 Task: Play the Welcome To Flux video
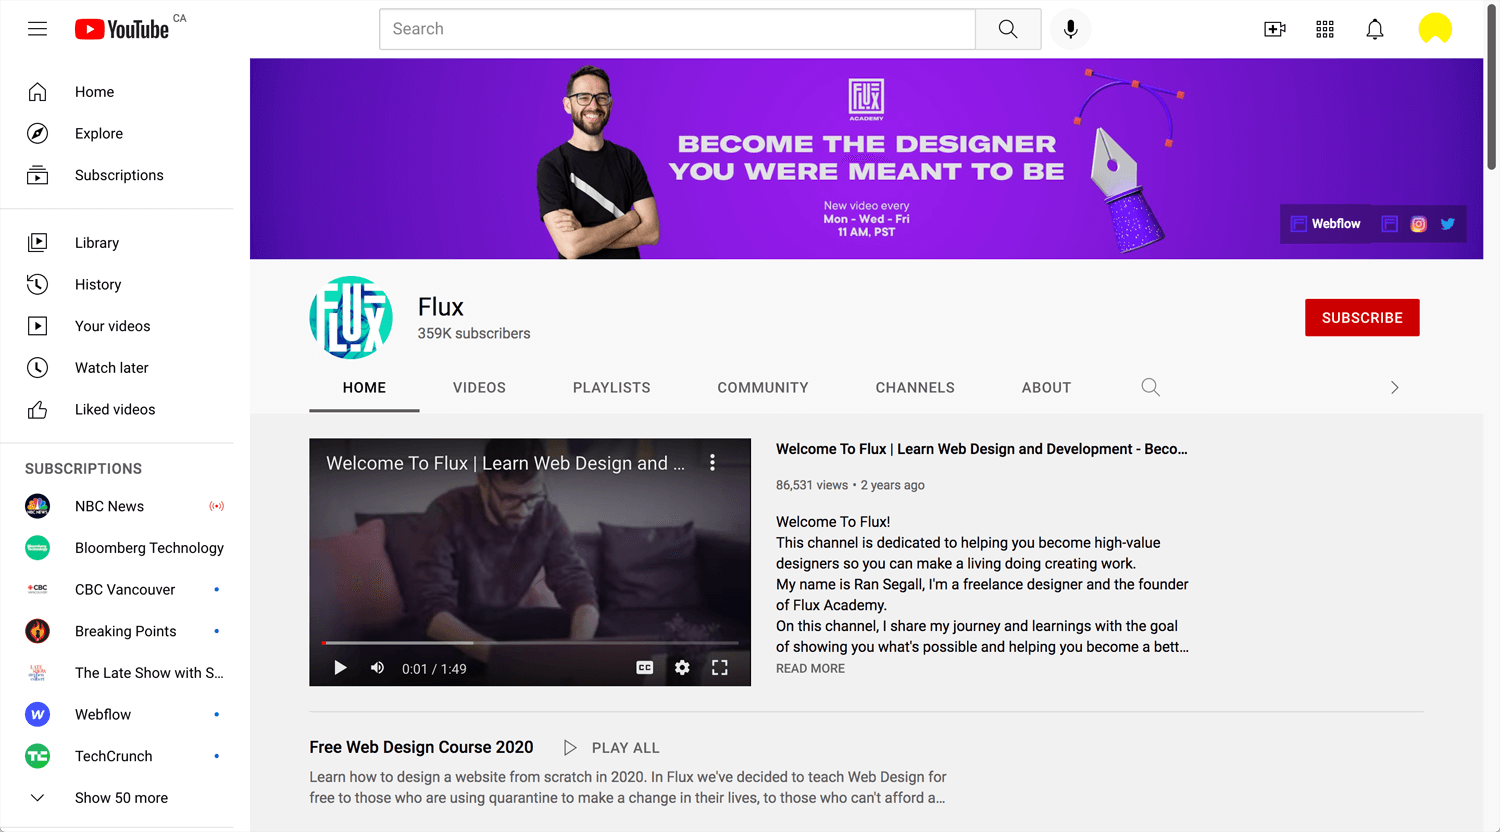[x=340, y=668]
